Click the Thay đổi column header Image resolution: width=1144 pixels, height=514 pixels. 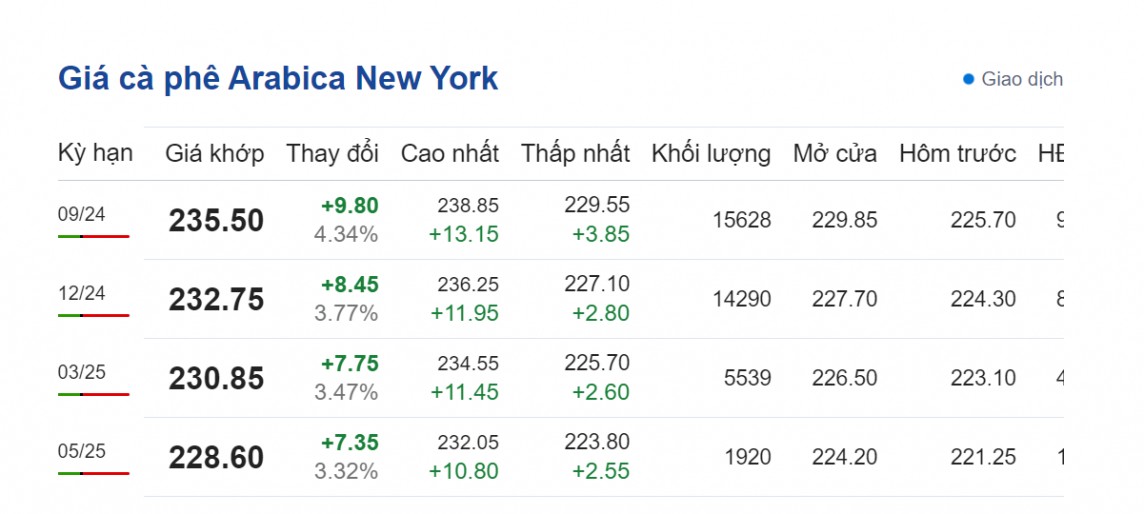pyautogui.click(x=333, y=154)
